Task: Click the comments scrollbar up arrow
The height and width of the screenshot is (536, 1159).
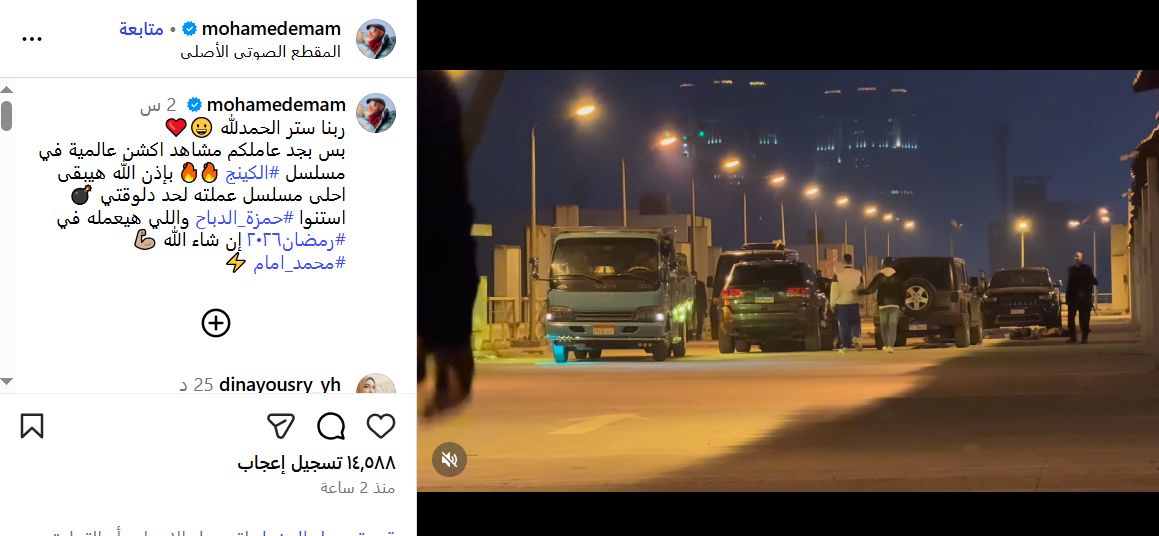Action: tap(6, 89)
